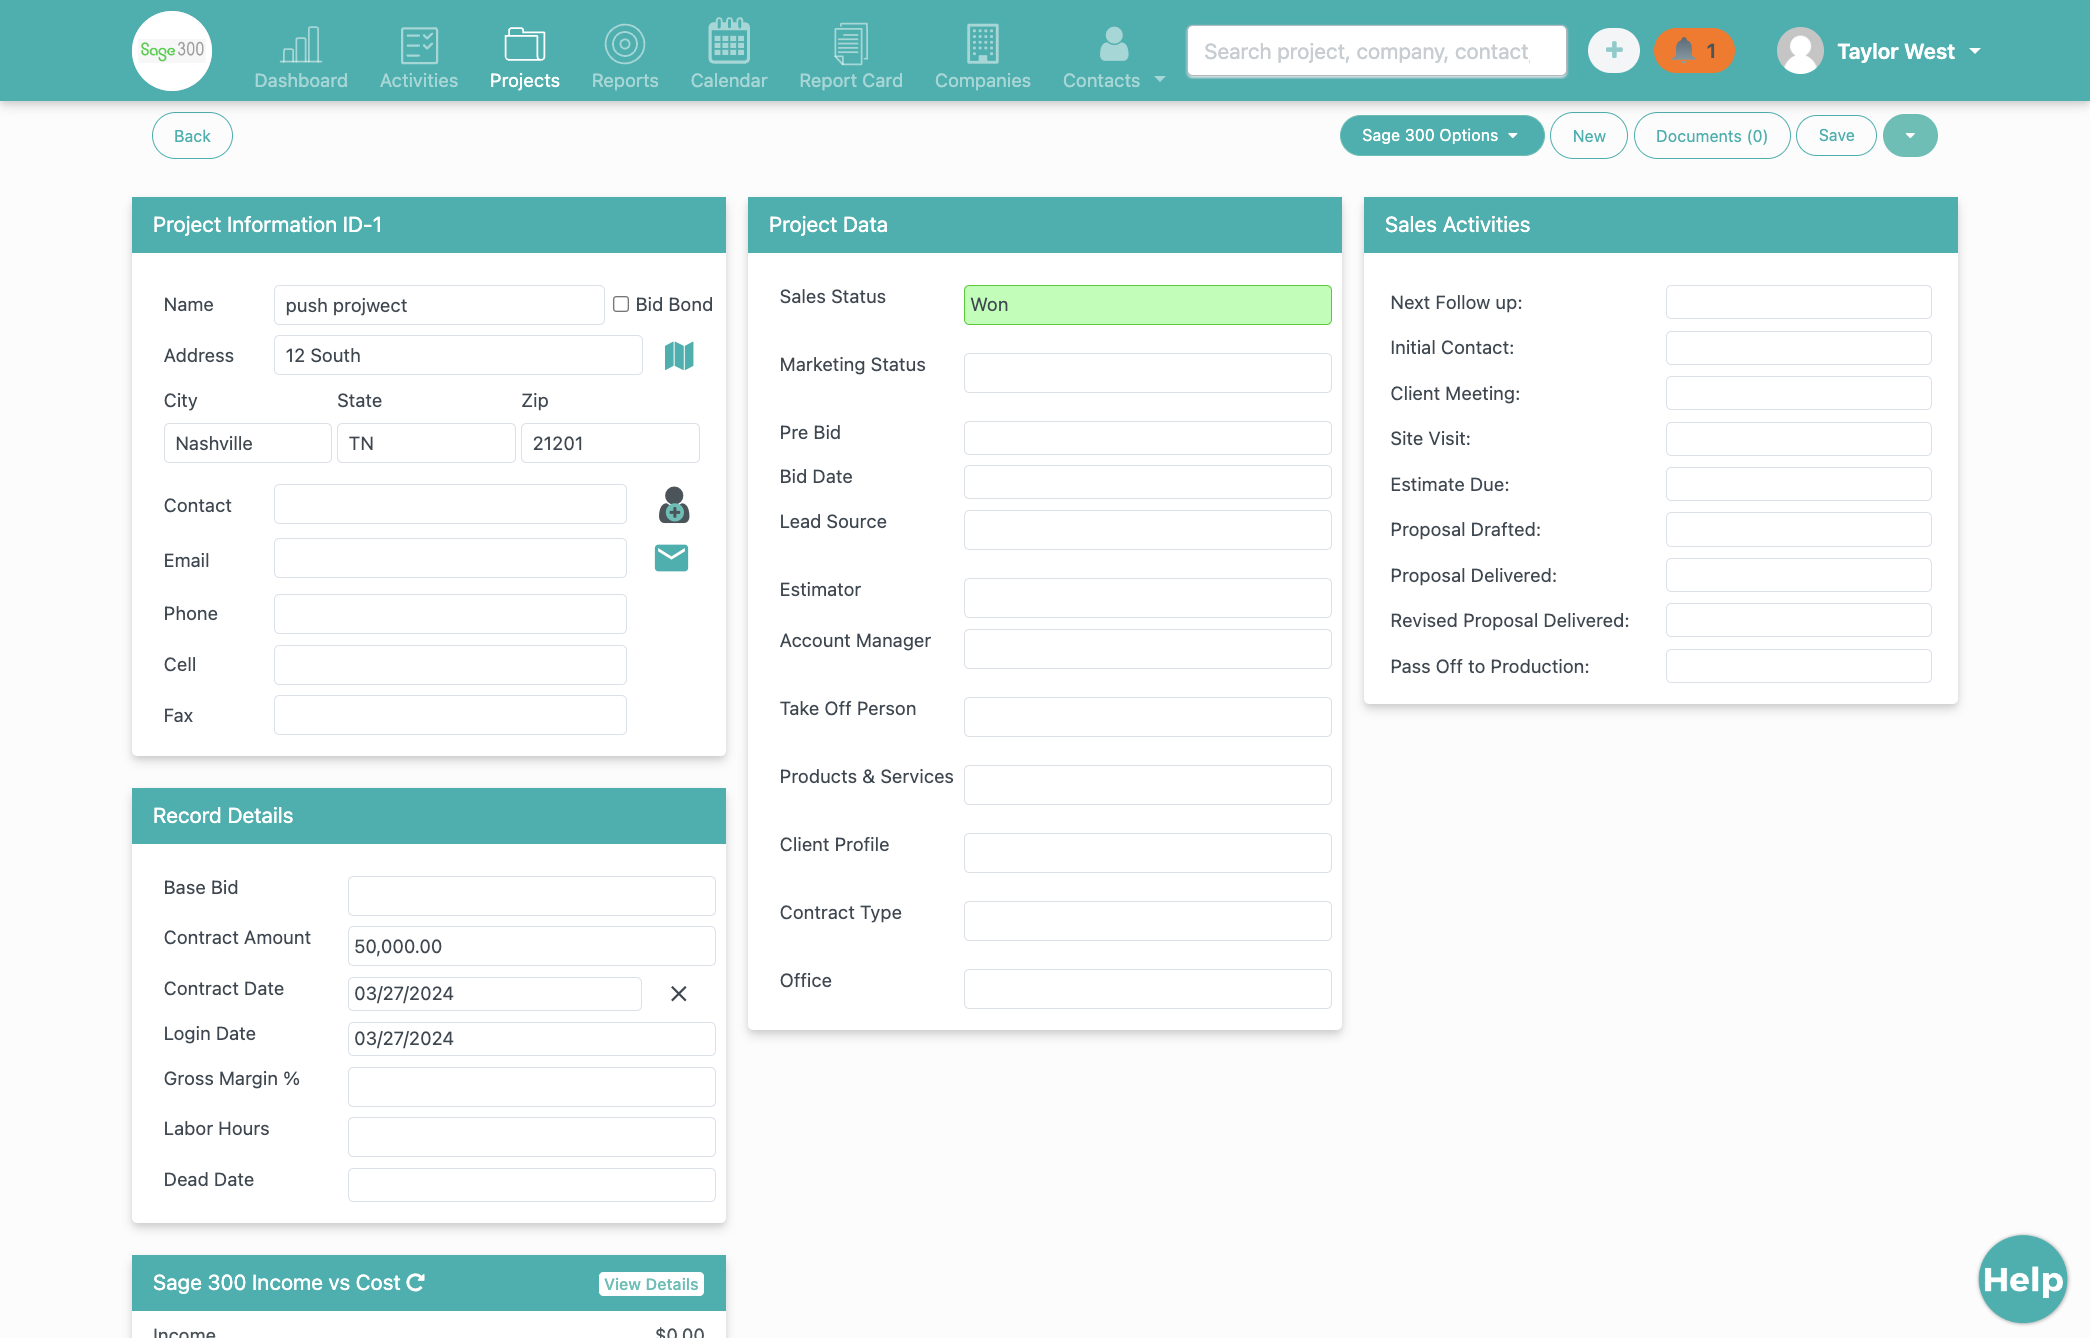Refresh Sage 300 Income vs Cost
This screenshot has height=1338, width=2090.
(416, 1282)
